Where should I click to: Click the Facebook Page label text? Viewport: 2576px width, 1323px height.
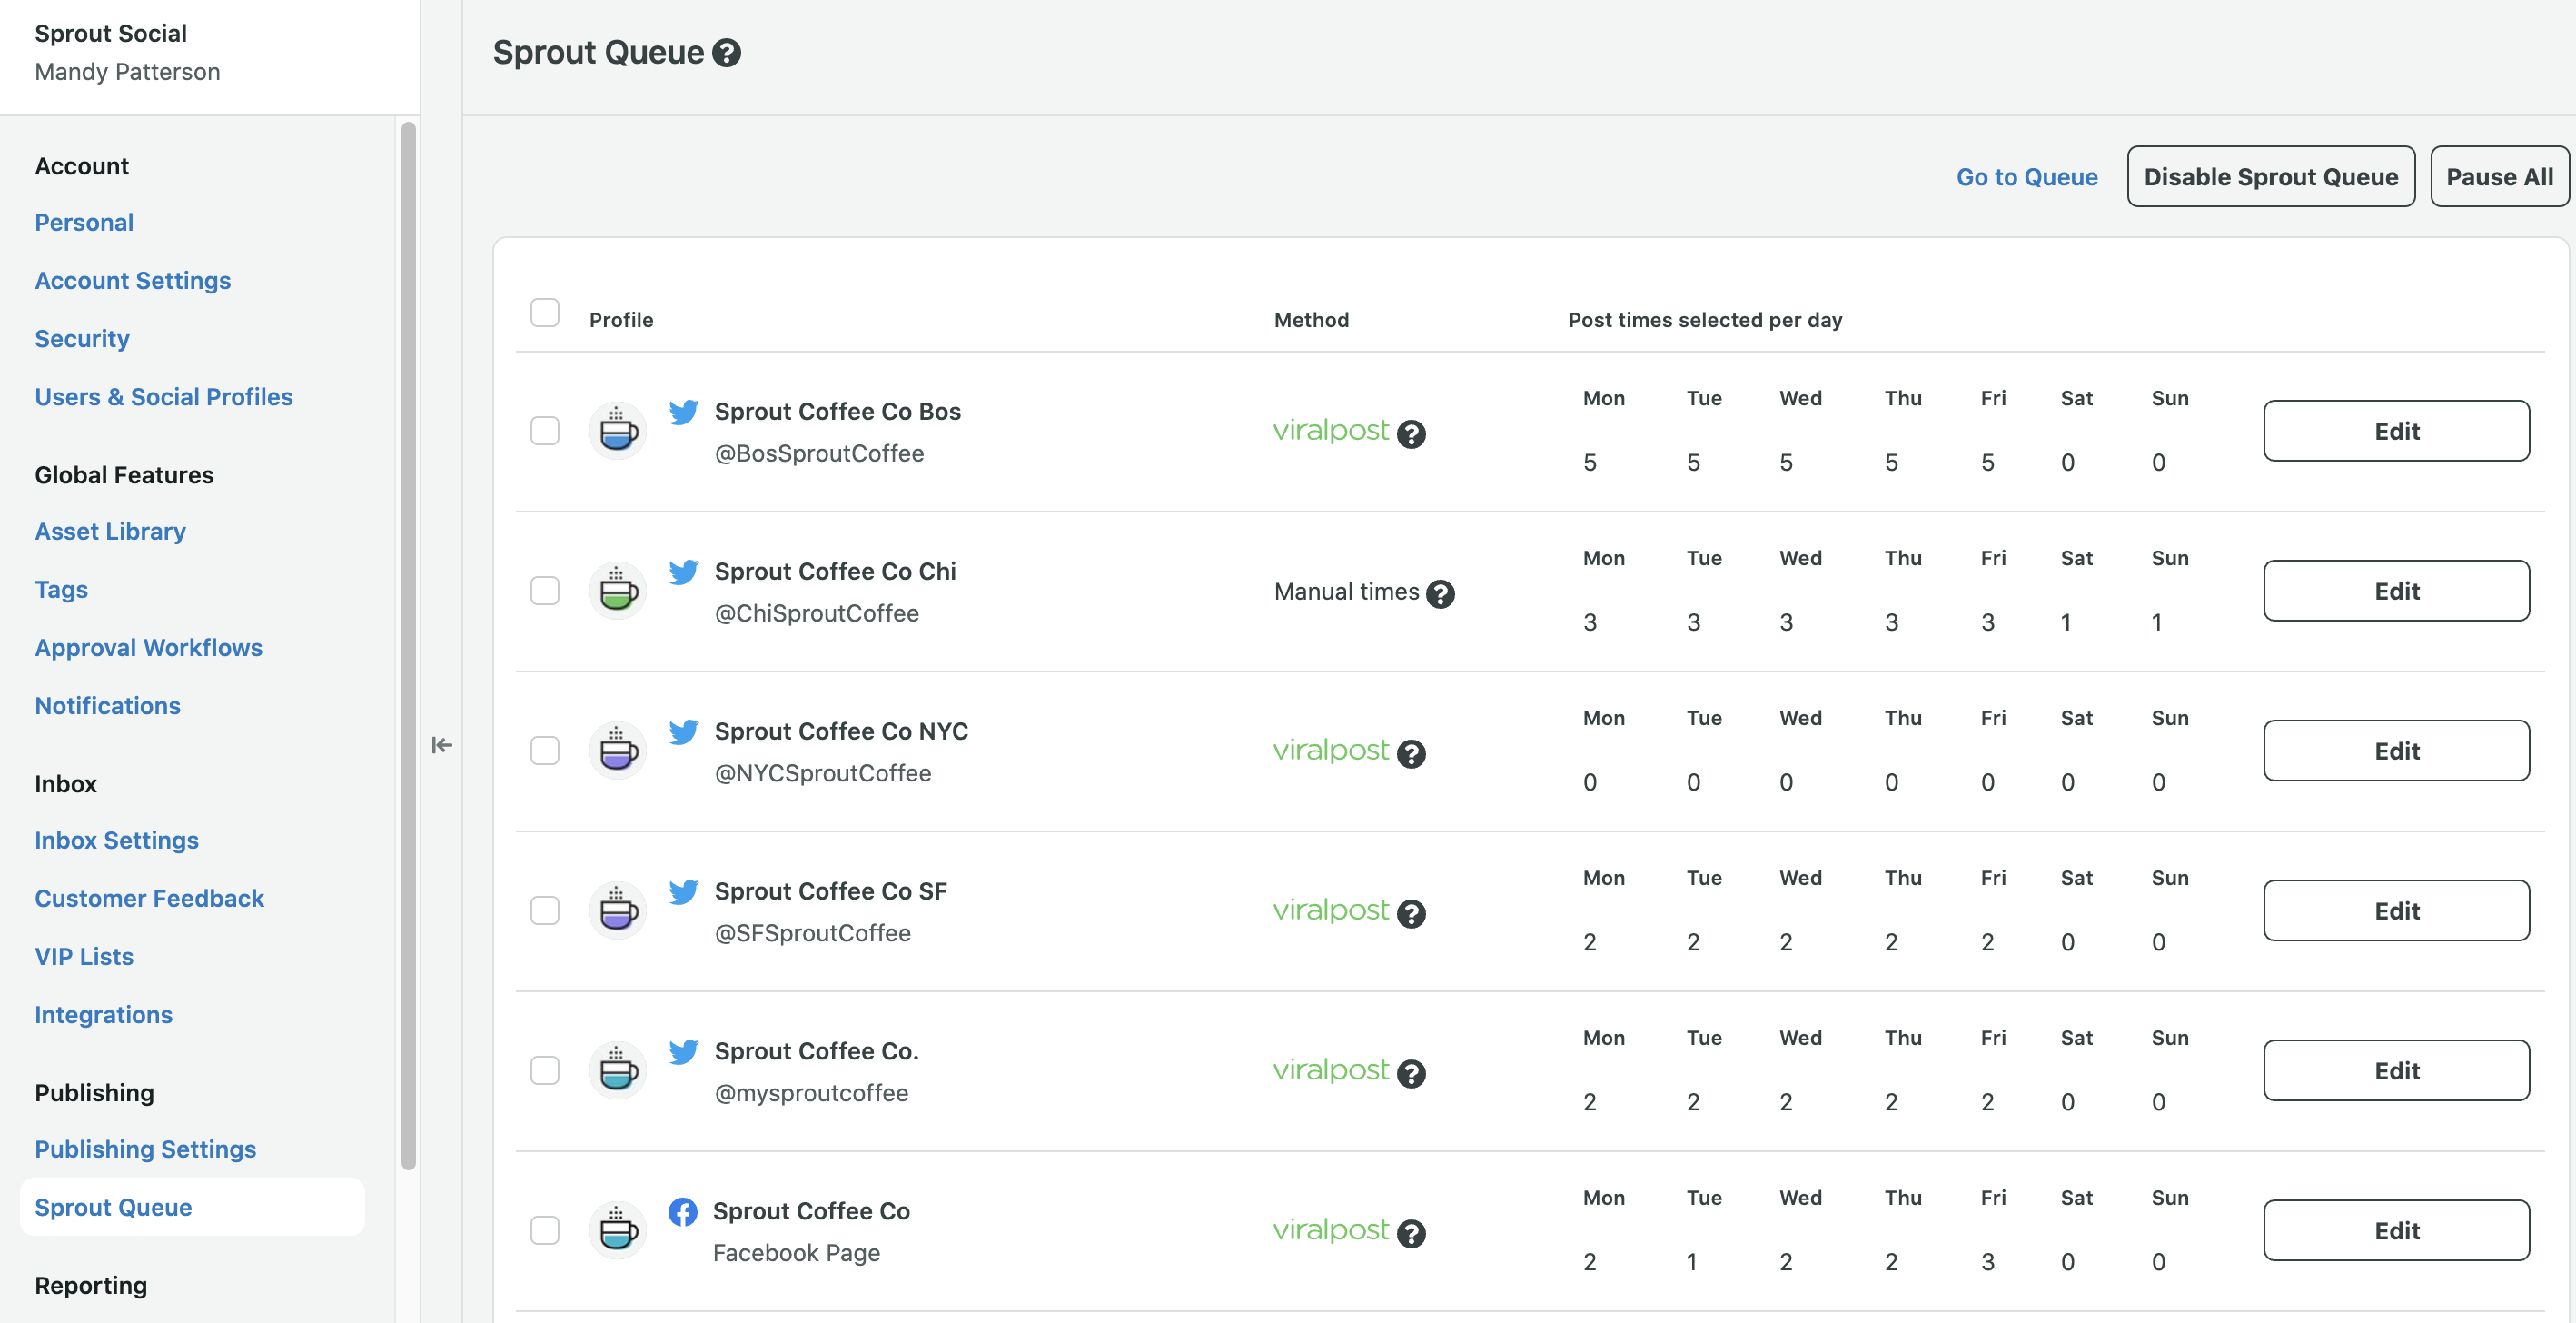[796, 1253]
